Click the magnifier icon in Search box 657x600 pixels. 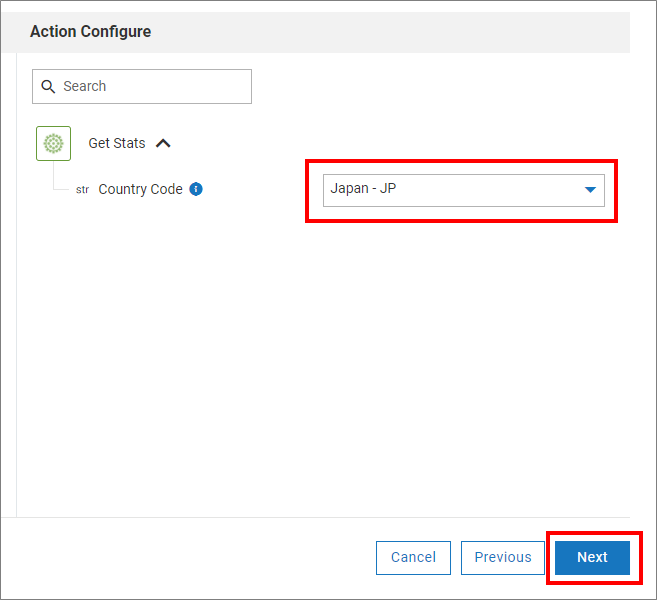[x=48, y=87]
